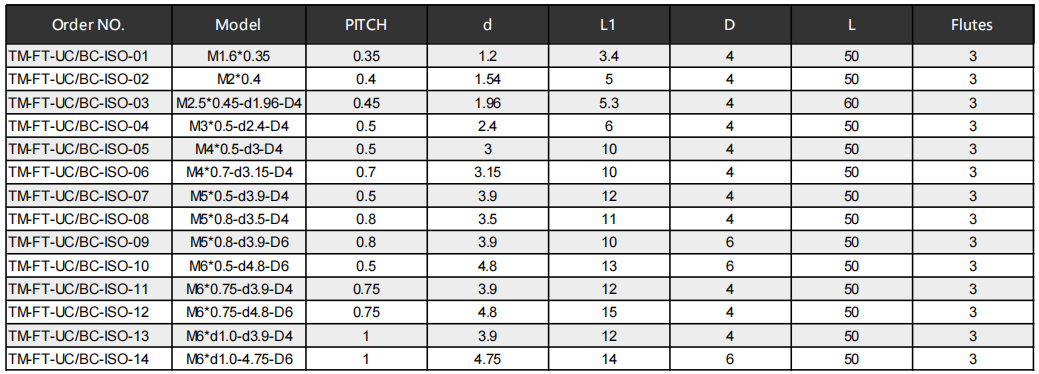Click the 0.35 pitch value
Image resolution: width=1039 pixels, height=374 pixels.
tap(366, 56)
